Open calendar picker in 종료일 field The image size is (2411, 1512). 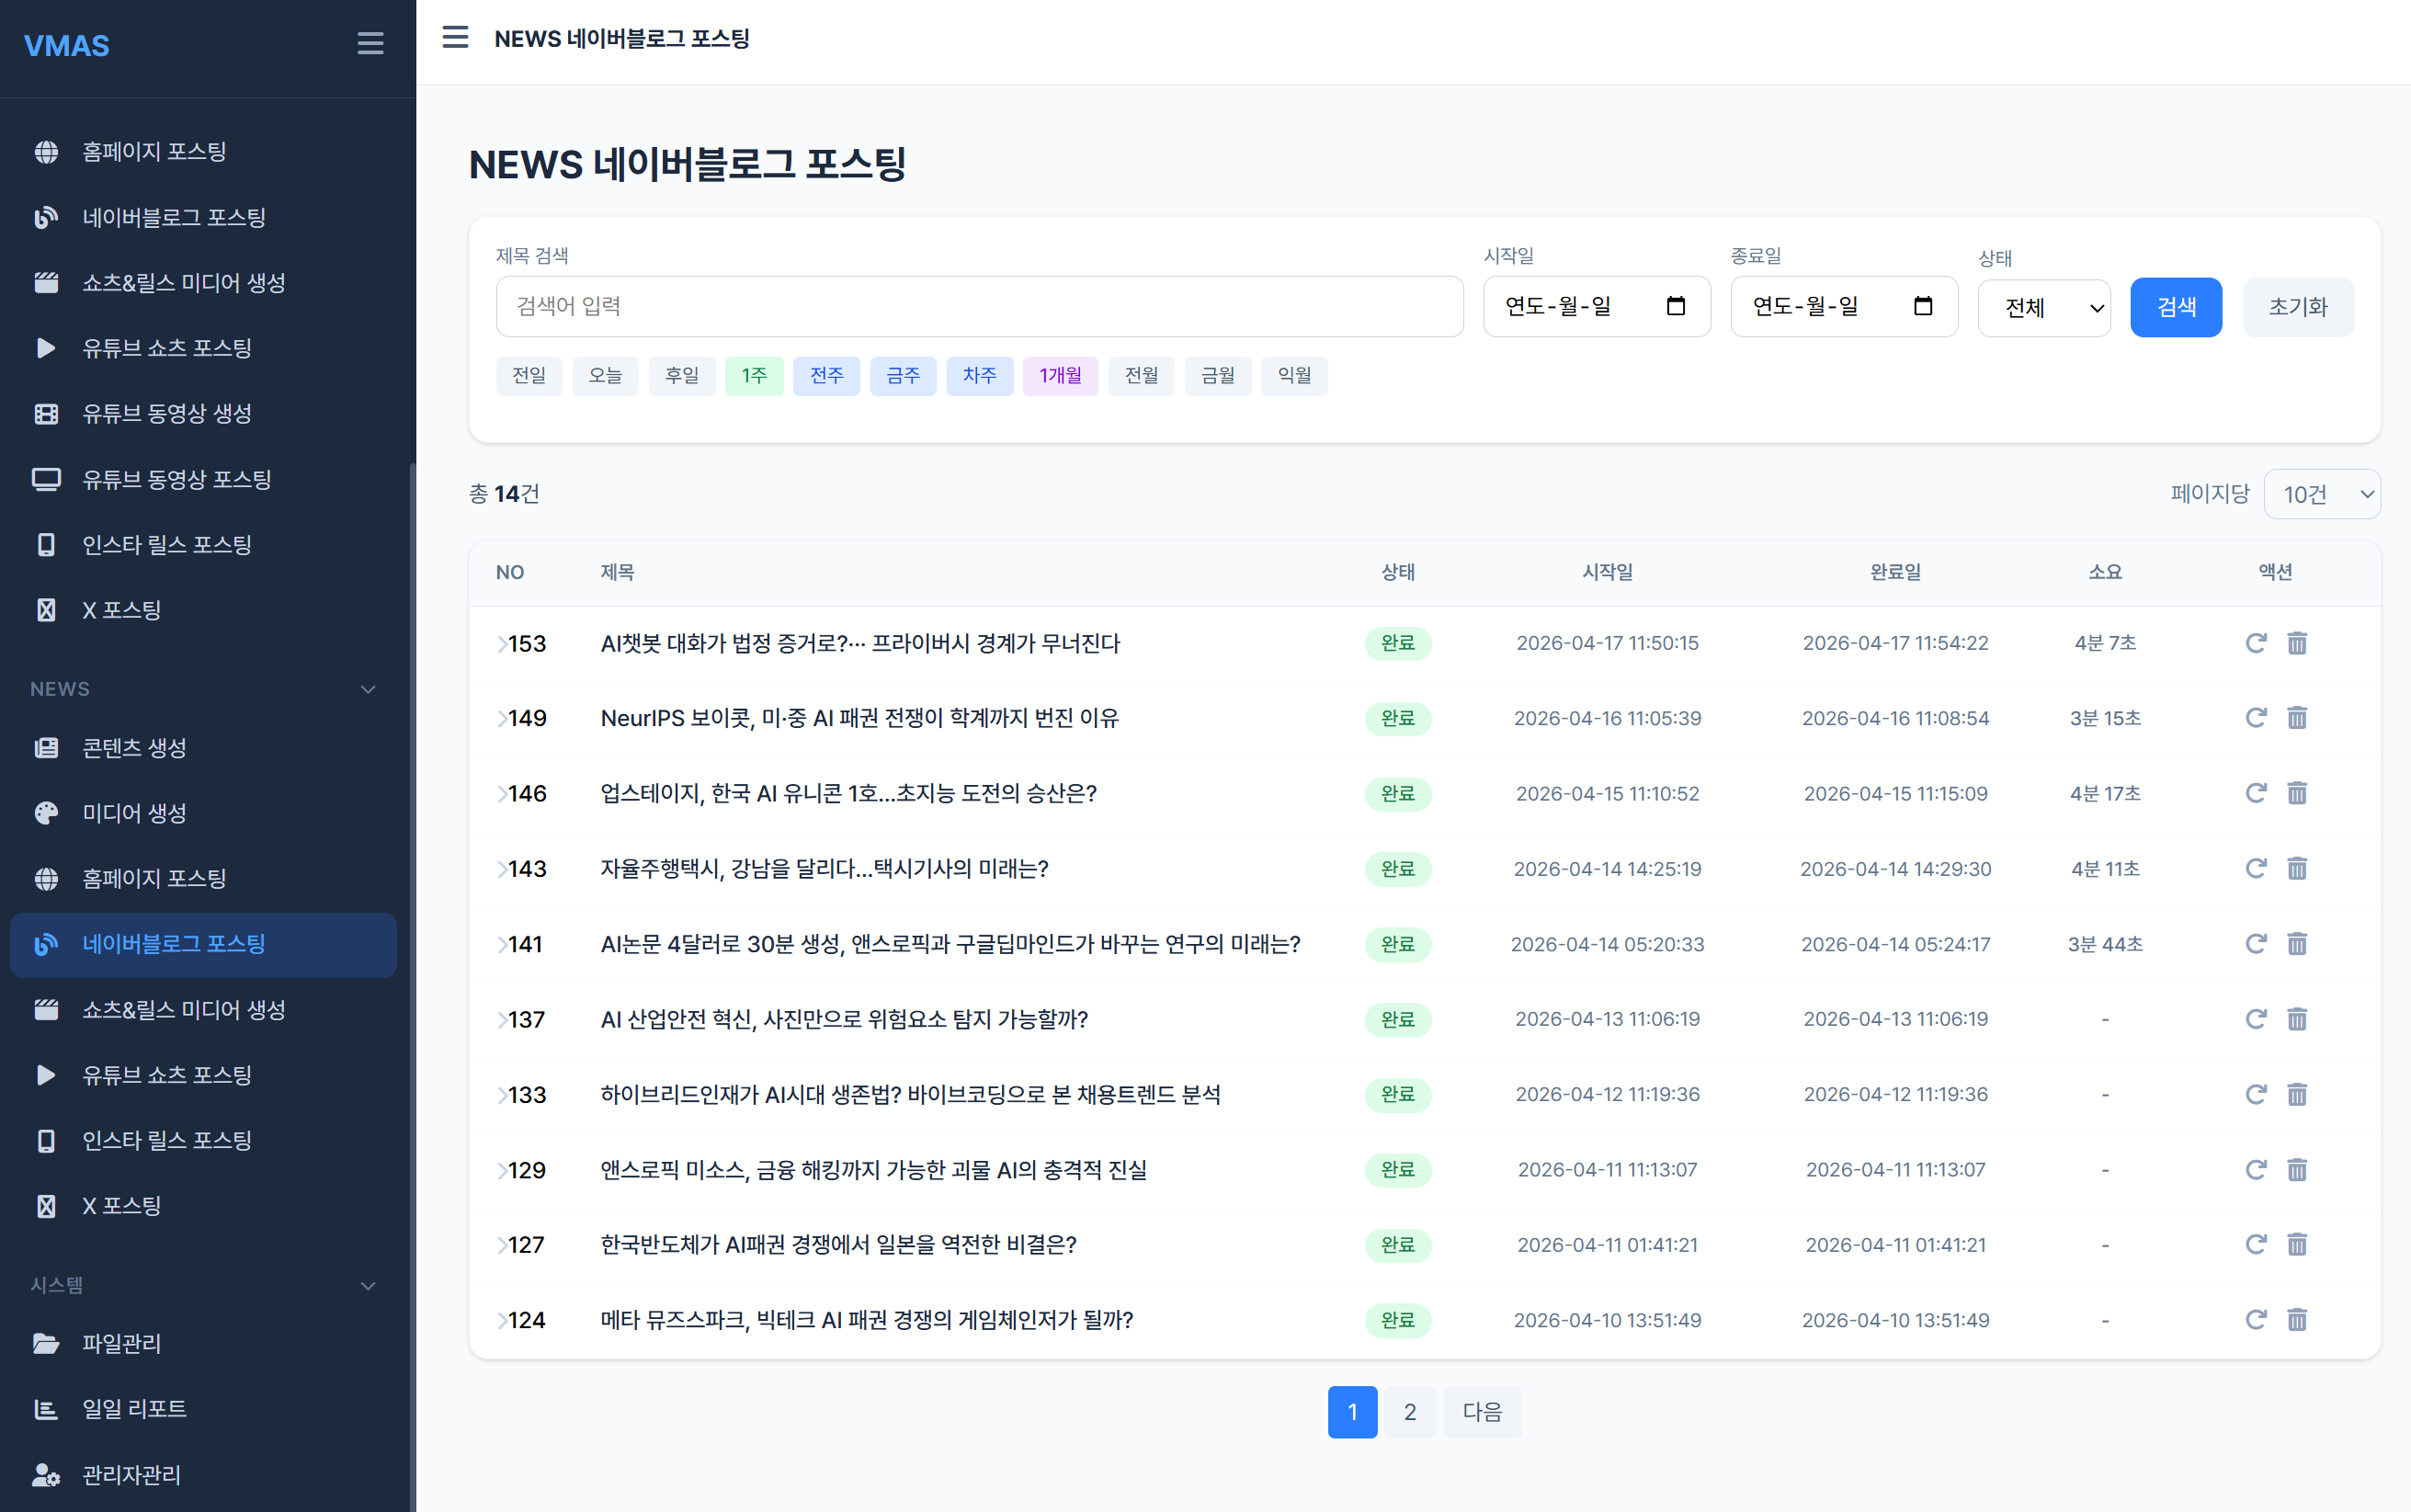click(1922, 306)
